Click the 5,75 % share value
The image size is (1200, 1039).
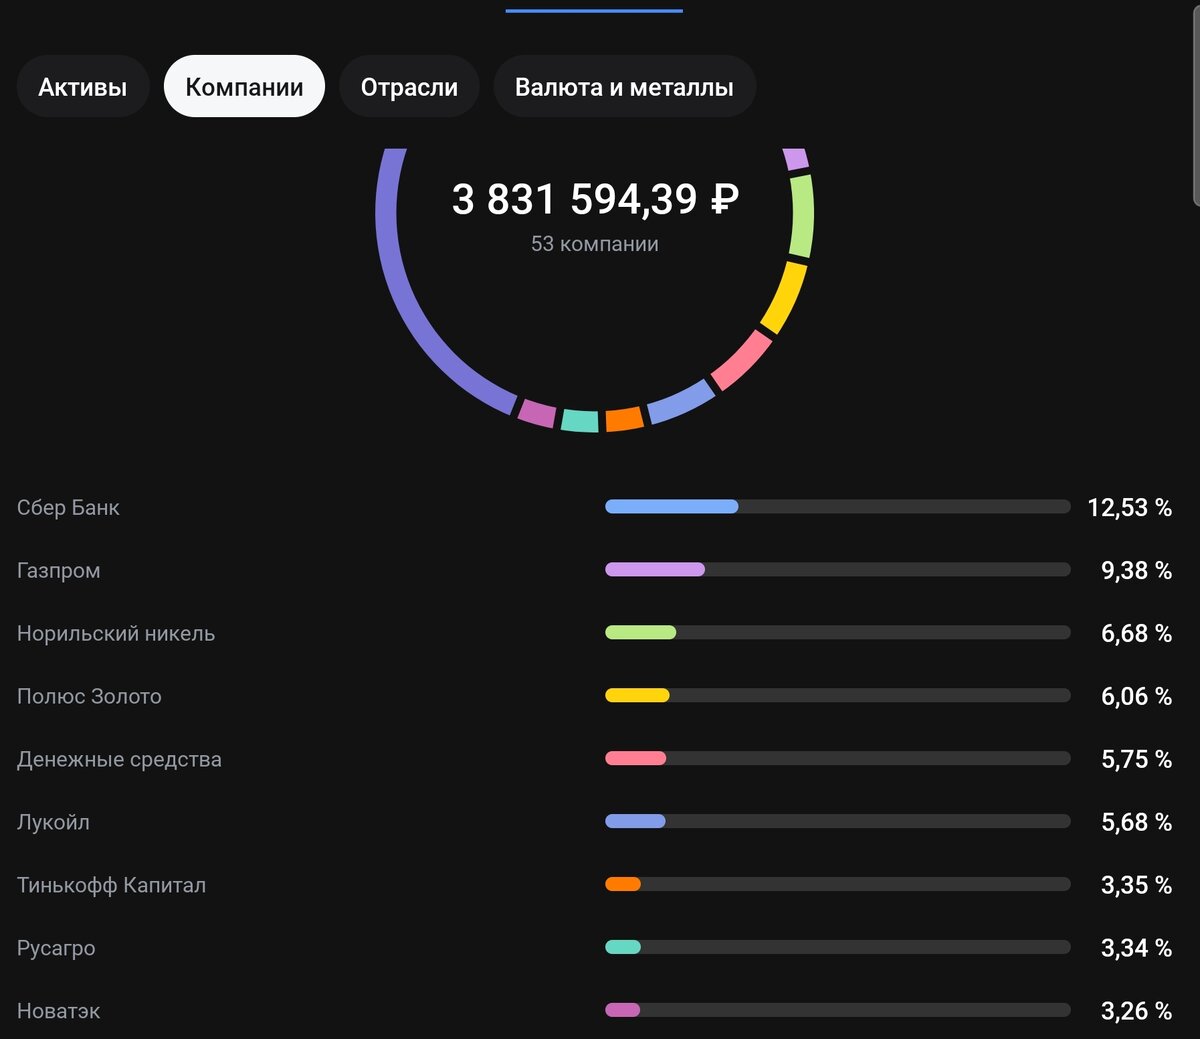(1137, 760)
